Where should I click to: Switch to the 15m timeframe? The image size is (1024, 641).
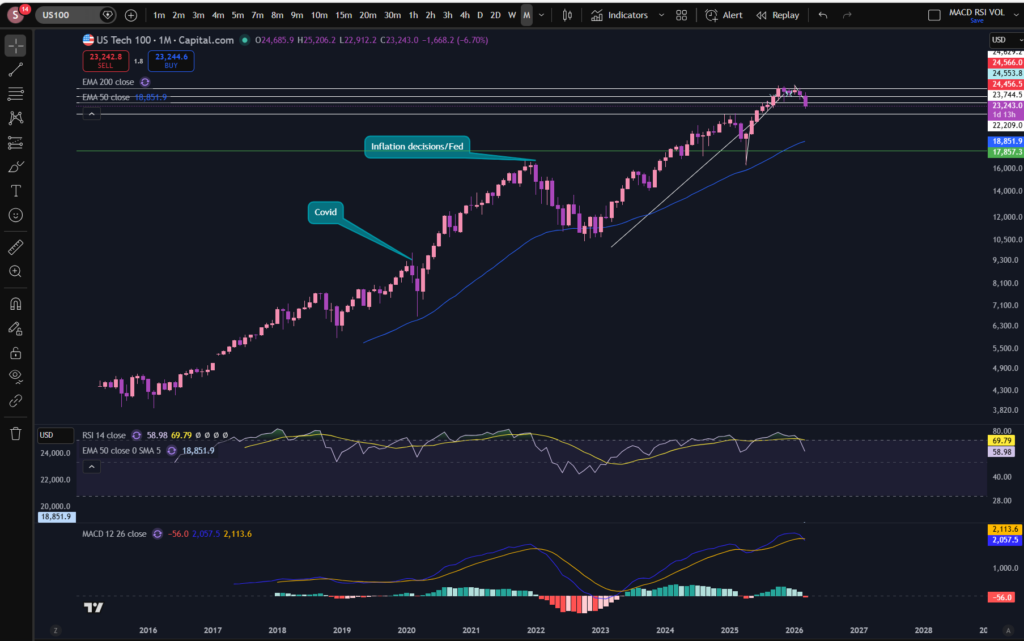(x=344, y=15)
